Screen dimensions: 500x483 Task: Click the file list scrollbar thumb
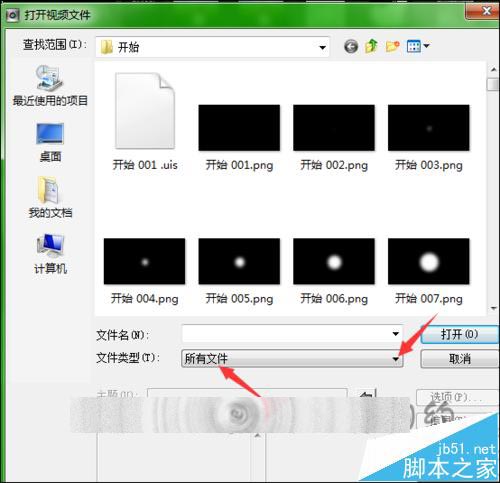pyautogui.click(x=492, y=84)
